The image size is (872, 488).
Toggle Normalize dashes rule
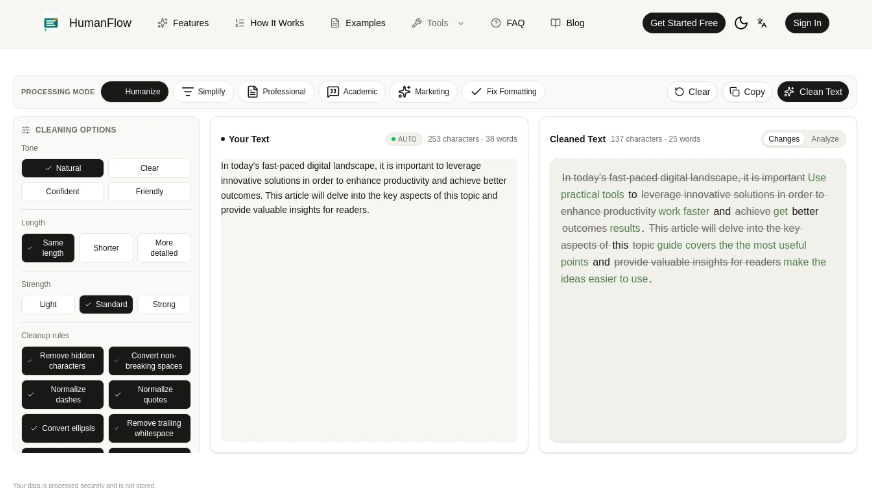[63, 395]
